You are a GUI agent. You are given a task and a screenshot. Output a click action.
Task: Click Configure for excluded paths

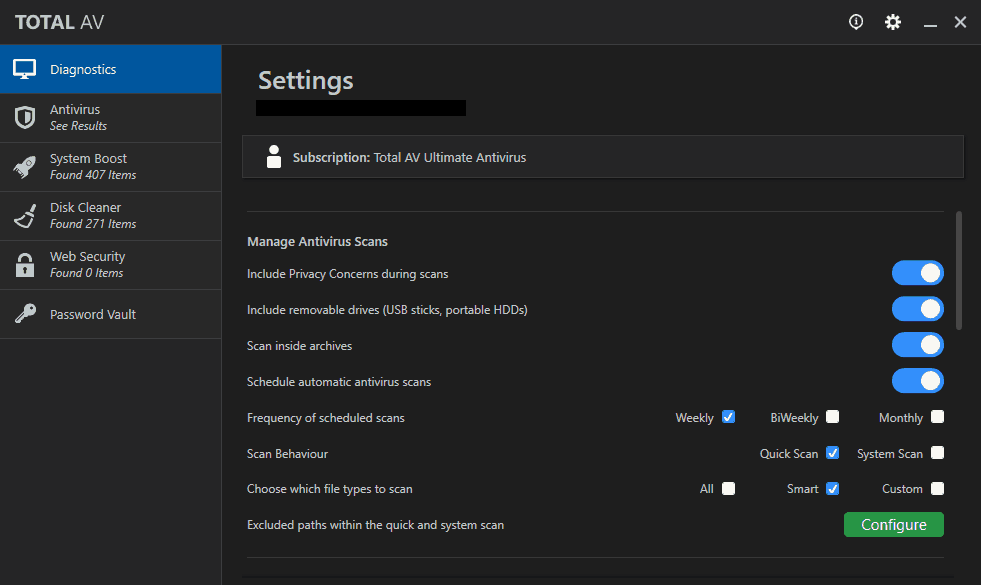893,524
